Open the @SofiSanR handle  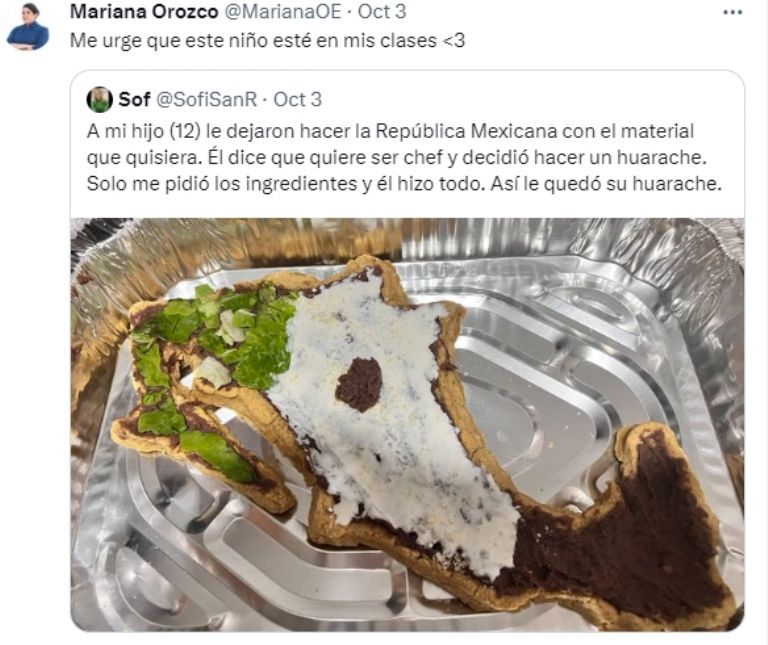coord(206,99)
